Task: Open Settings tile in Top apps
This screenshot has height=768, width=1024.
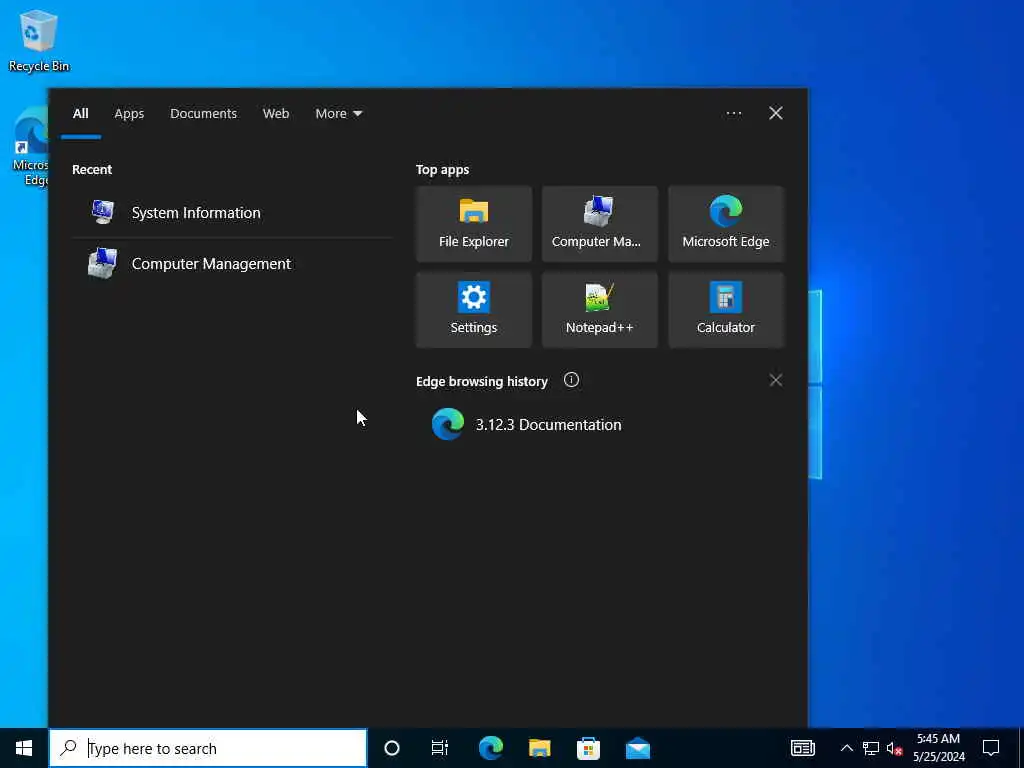Action: (473, 310)
